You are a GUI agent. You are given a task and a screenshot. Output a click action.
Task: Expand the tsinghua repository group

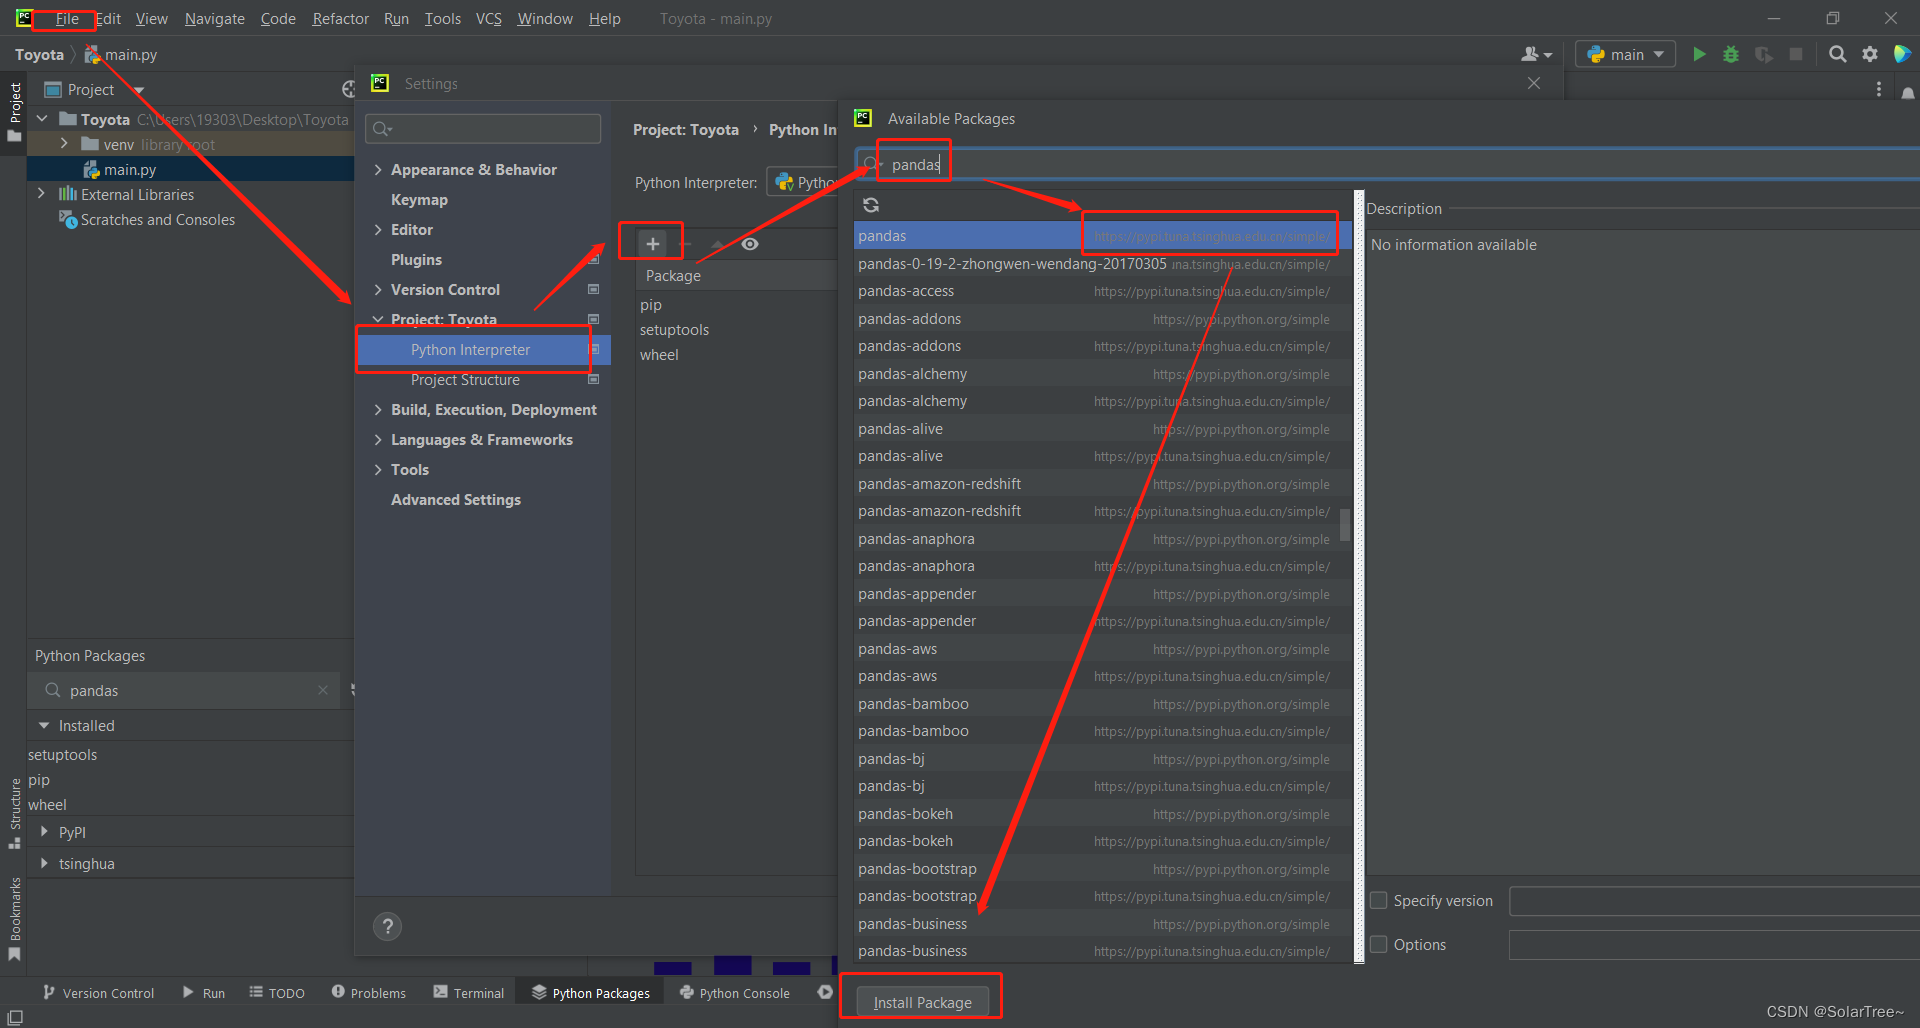[44, 863]
